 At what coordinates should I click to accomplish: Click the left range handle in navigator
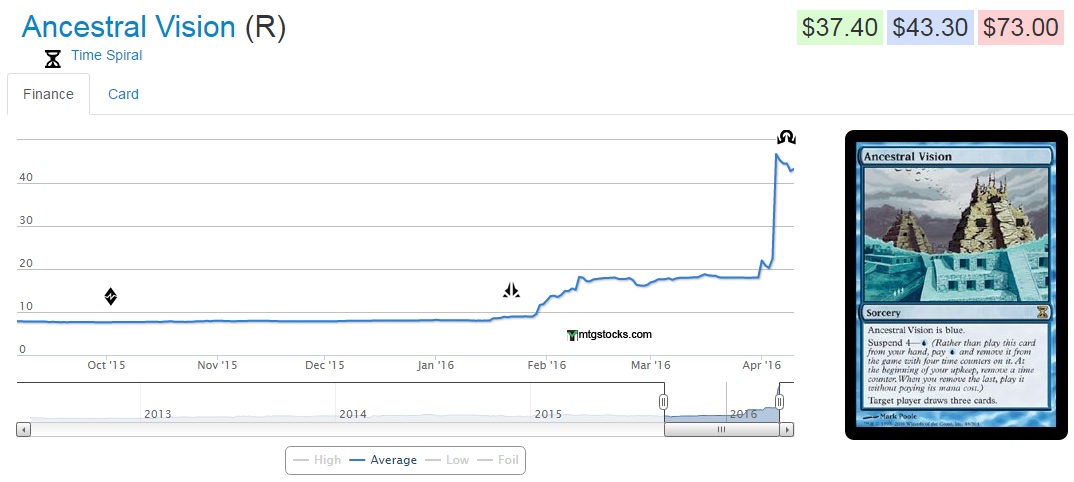pyautogui.click(x=663, y=402)
